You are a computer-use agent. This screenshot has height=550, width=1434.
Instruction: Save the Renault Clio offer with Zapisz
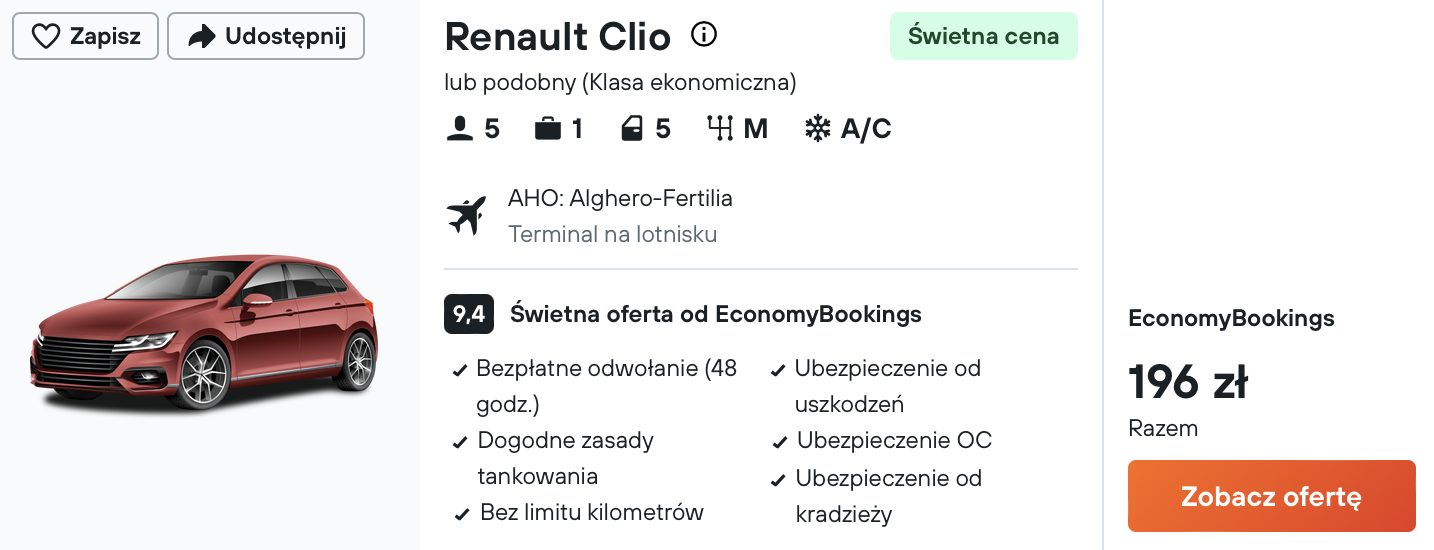[84, 37]
